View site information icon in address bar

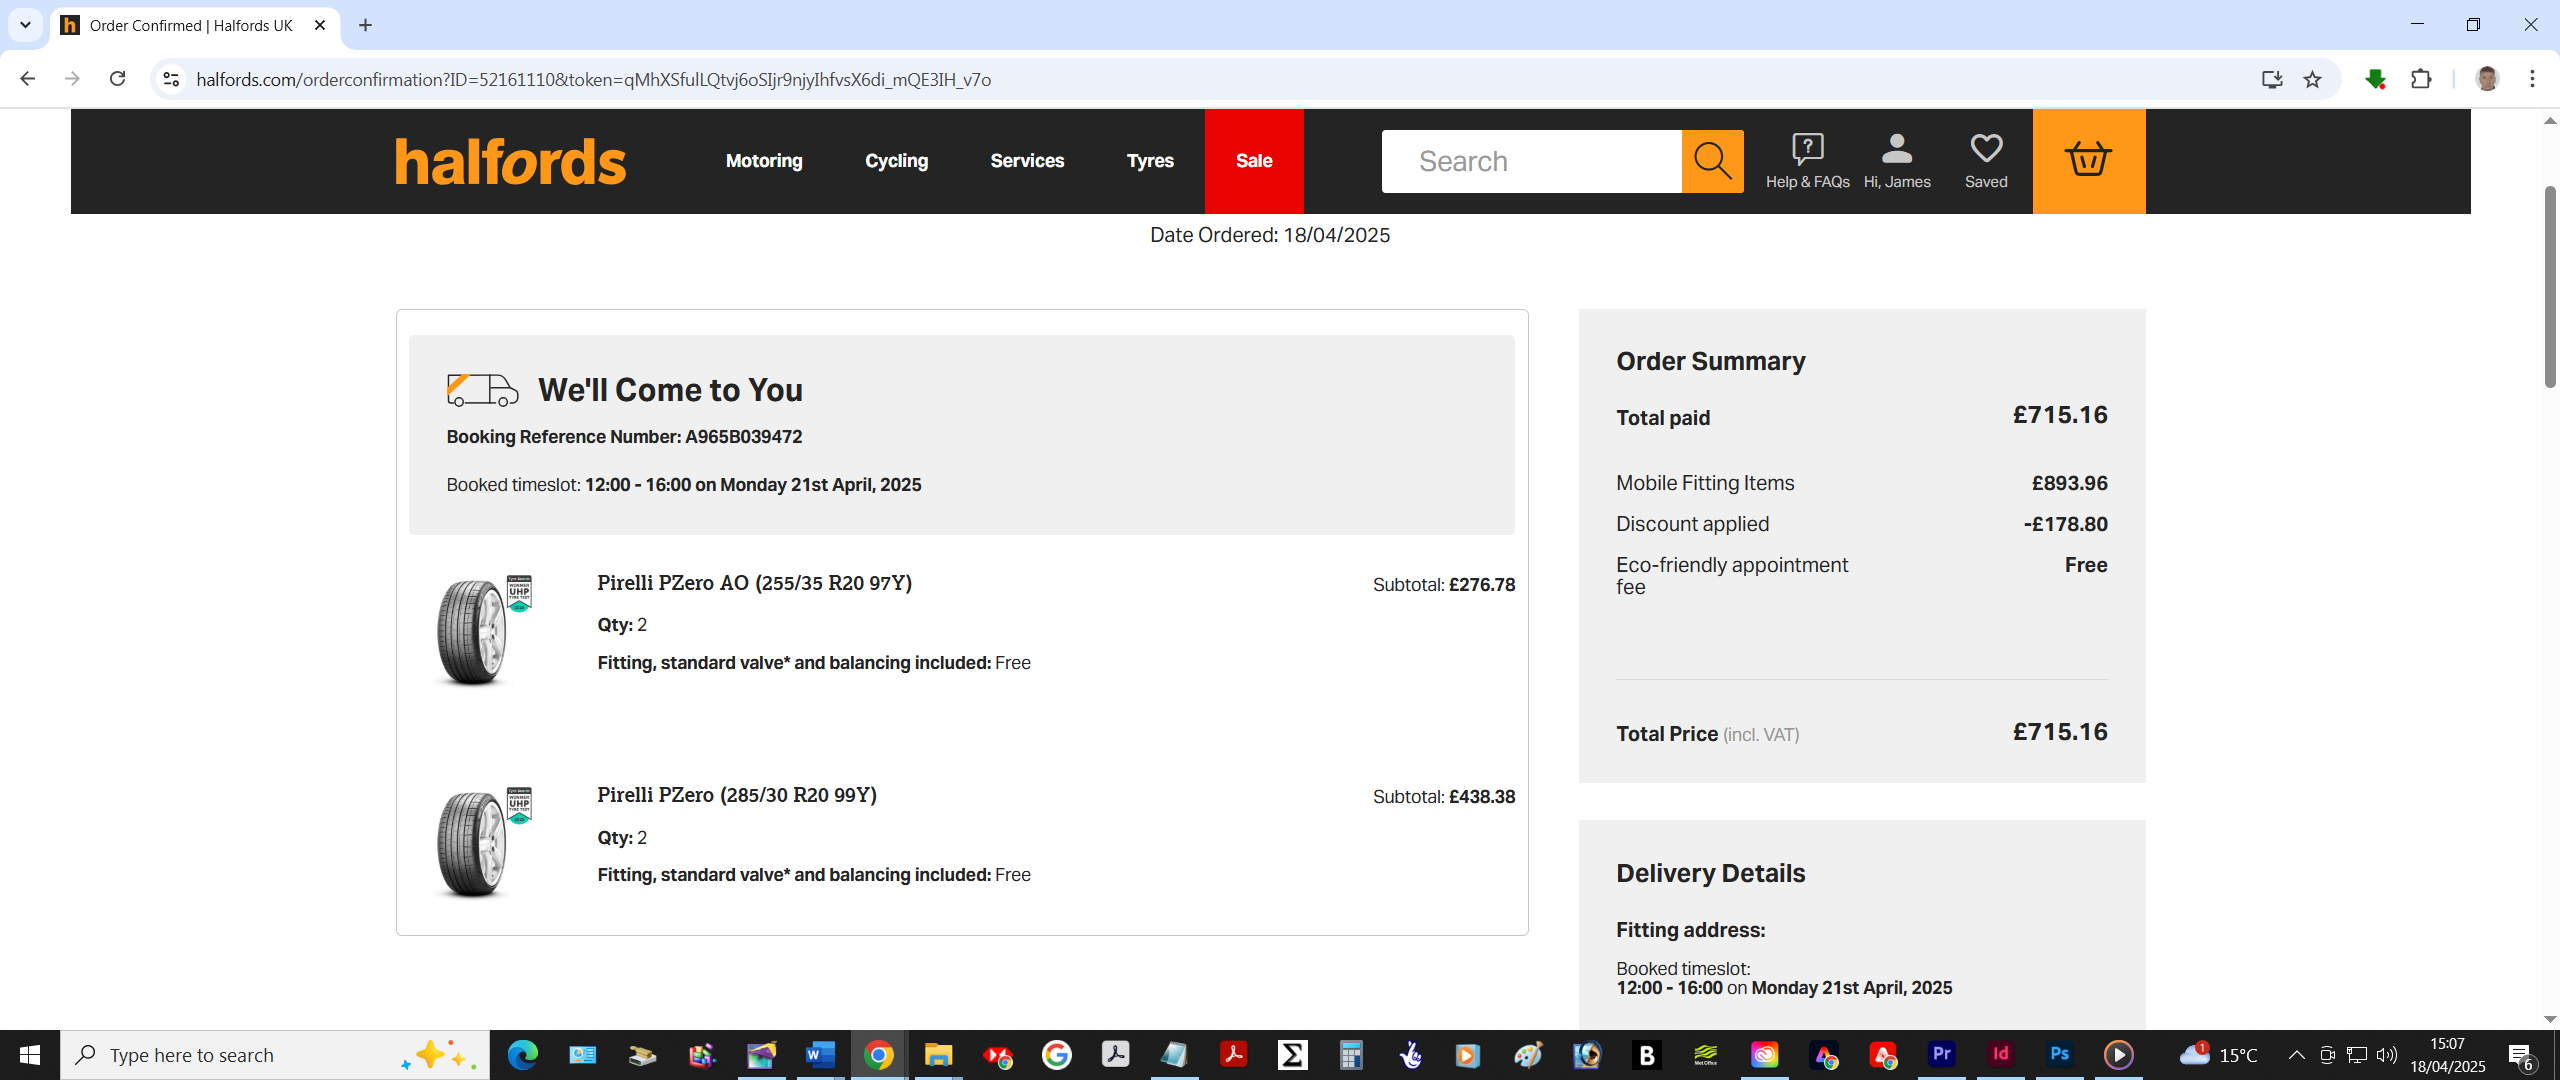pyautogui.click(x=171, y=79)
